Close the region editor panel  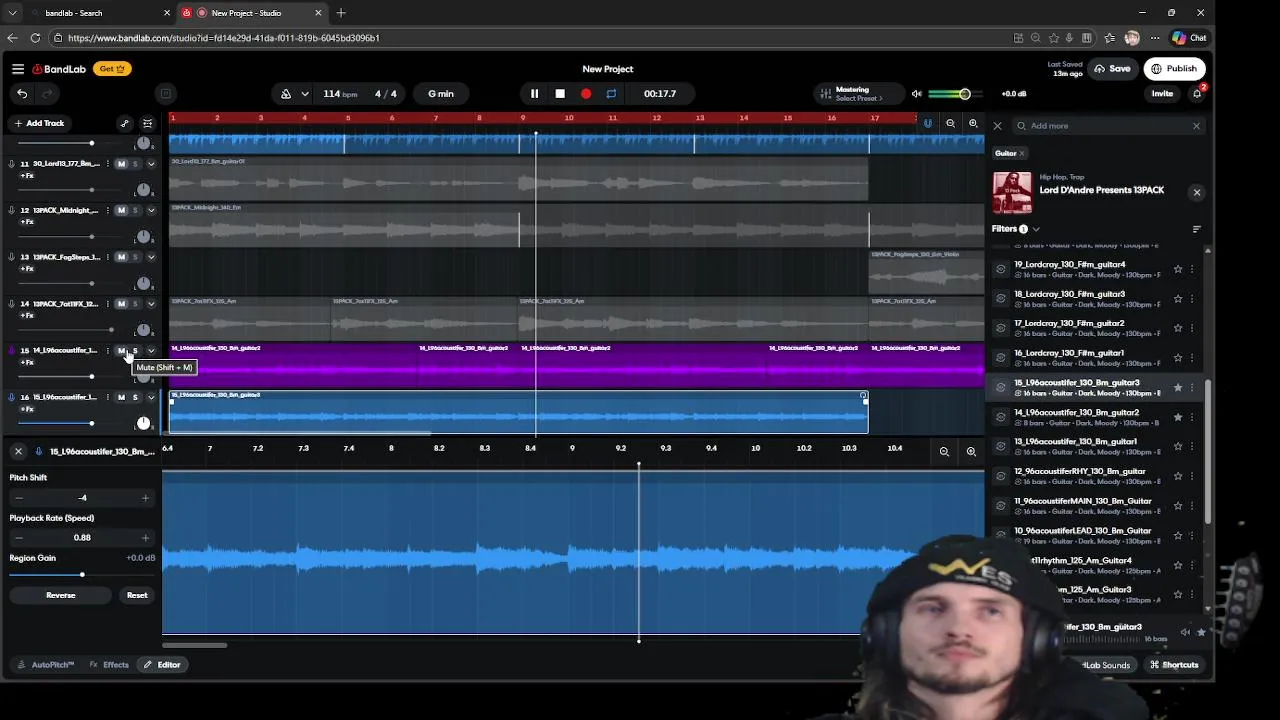click(x=18, y=452)
